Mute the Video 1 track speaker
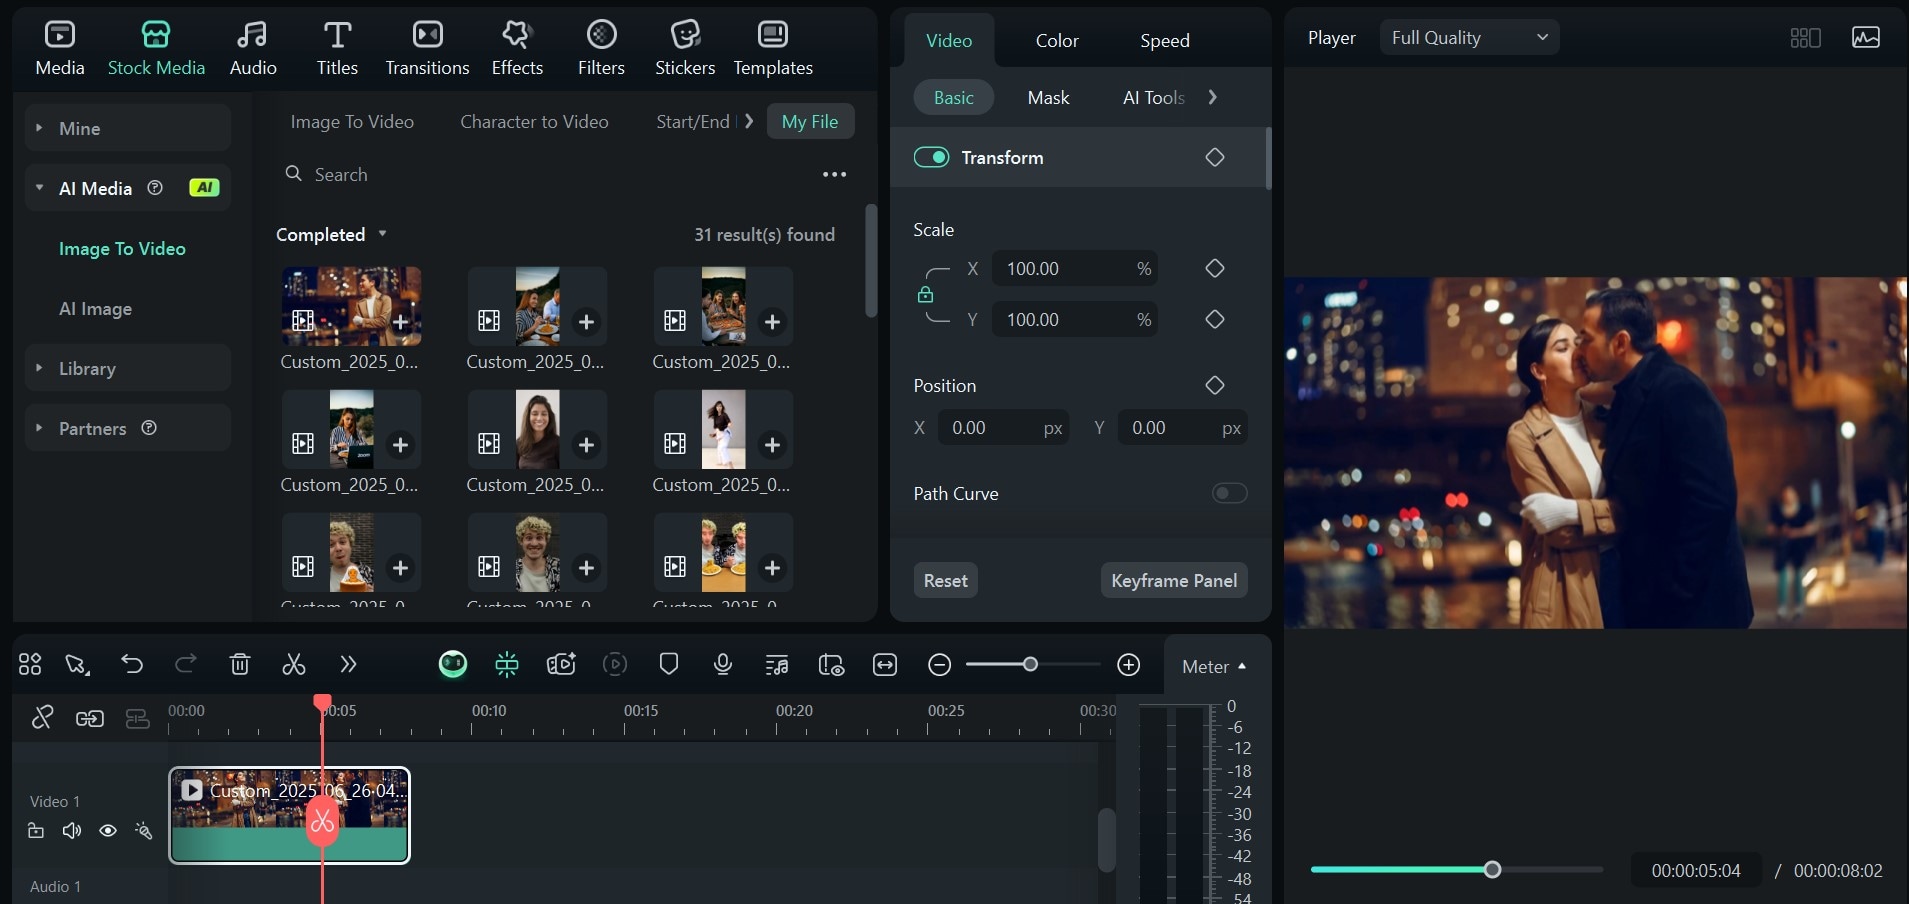Image resolution: width=1909 pixels, height=904 pixels. [72, 831]
